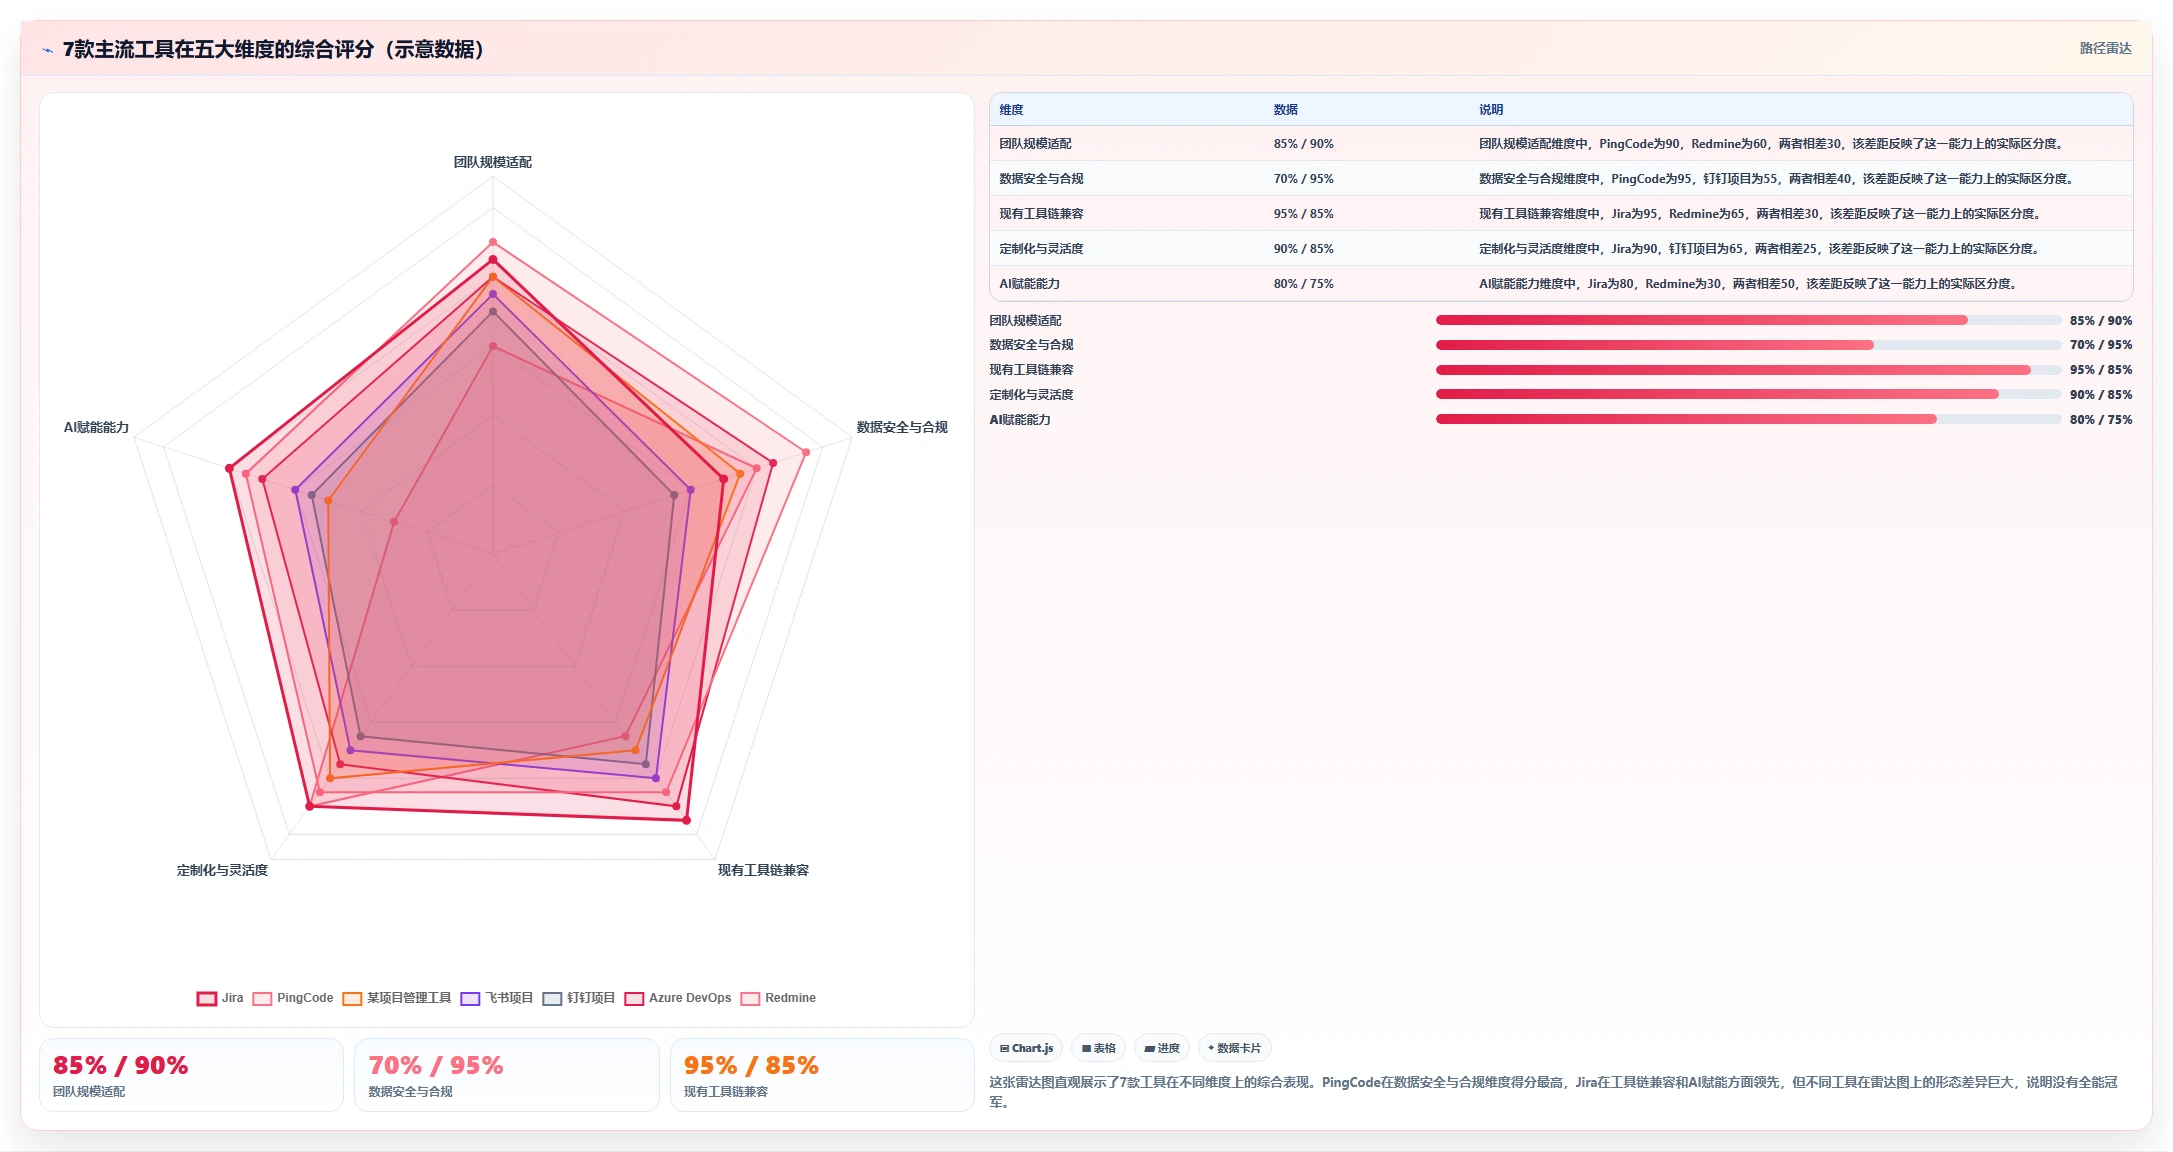The image size is (2173, 1152).
Task: Click the AI赋能能力 progress bar
Action: pyautogui.click(x=1748, y=419)
